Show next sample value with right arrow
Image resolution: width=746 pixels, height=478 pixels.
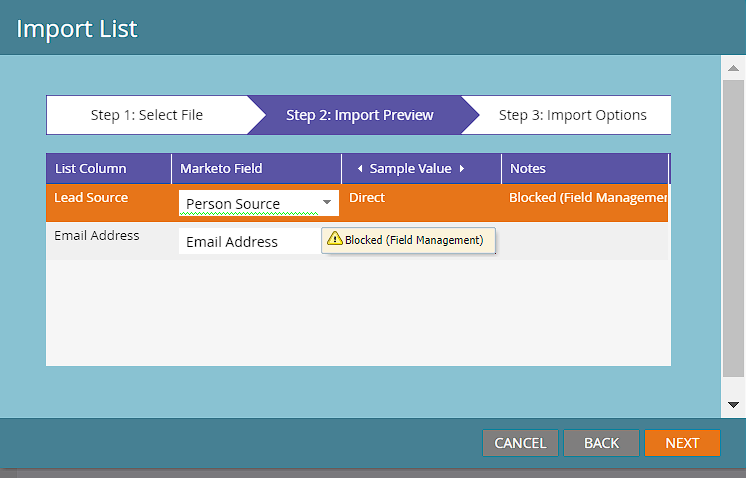click(x=461, y=168)
